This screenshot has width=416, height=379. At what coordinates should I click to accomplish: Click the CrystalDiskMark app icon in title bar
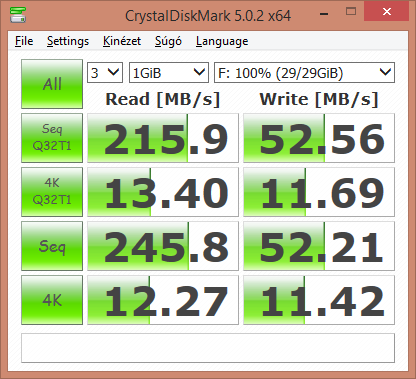[18, 15]
